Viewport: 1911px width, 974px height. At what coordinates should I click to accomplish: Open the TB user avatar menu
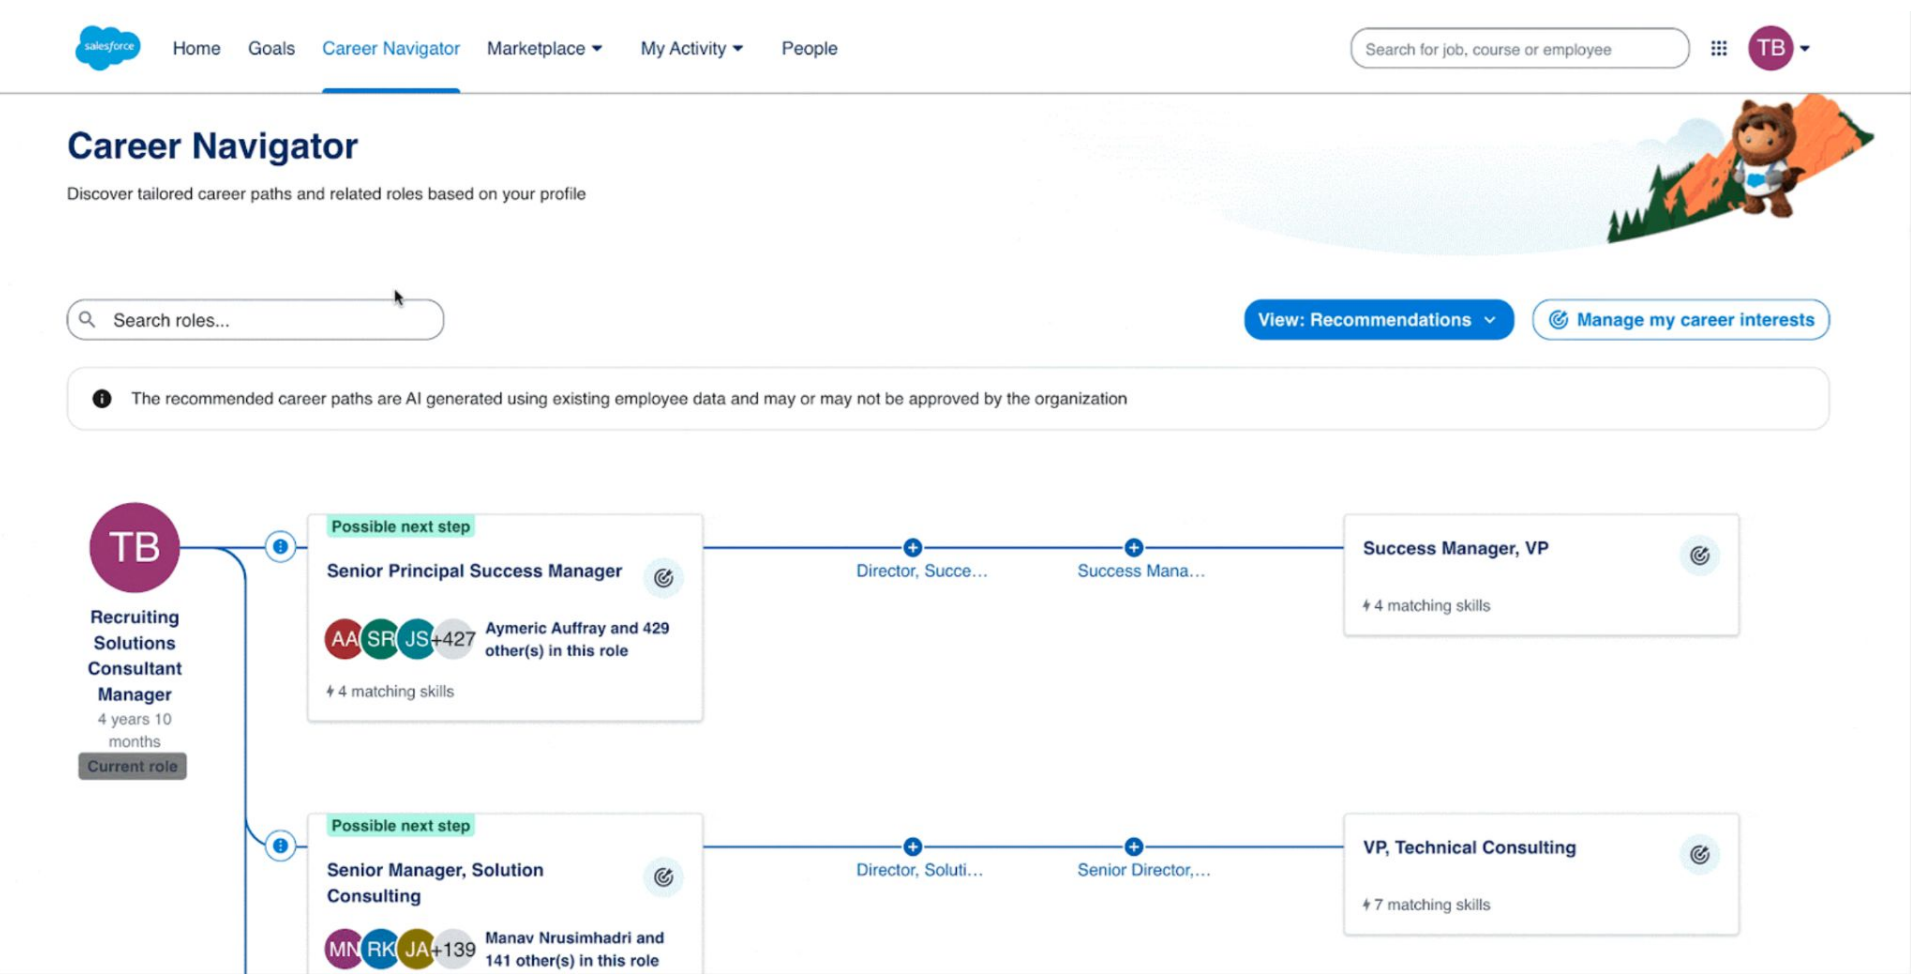tap(1770, 48)
